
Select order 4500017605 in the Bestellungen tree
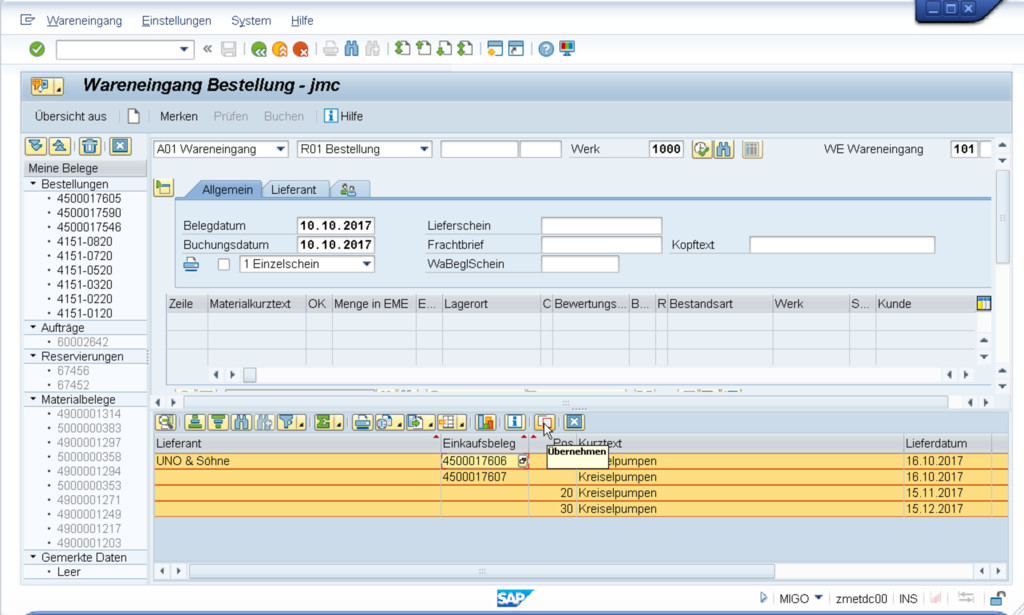[89, 199]
